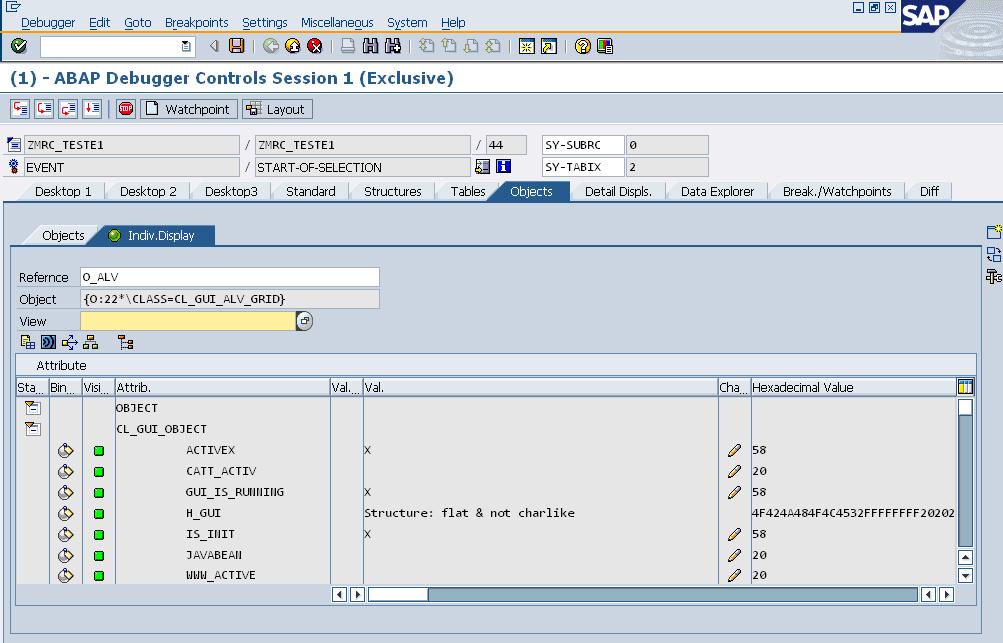Viewport: 1003px width, 643px height.
Task: Click the Single Step debugger icon
Action: pos(20,109)
